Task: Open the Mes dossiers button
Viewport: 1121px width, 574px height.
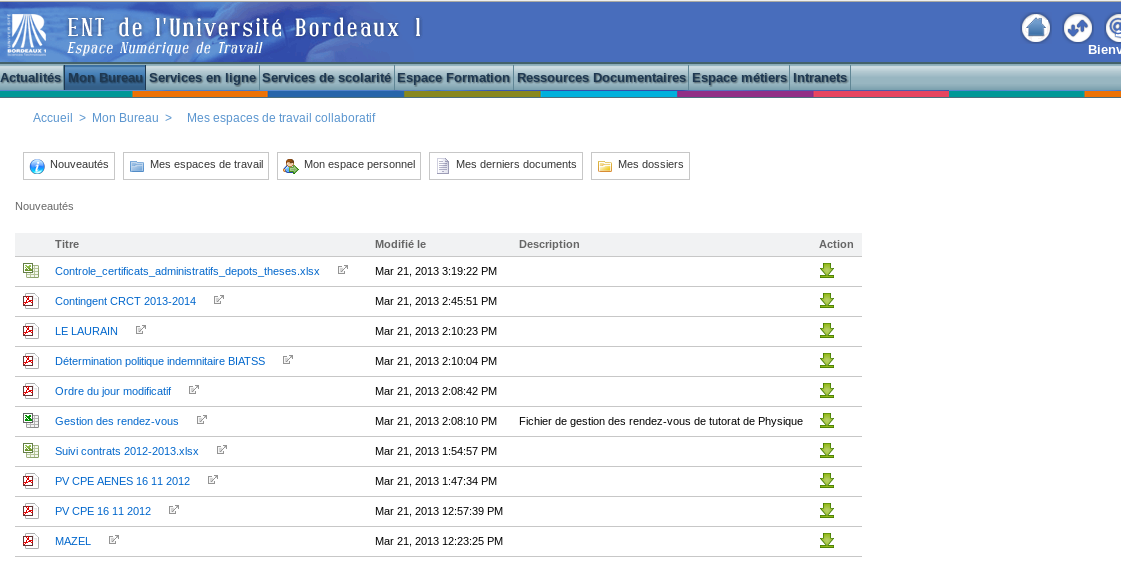Action: (640, 166)
